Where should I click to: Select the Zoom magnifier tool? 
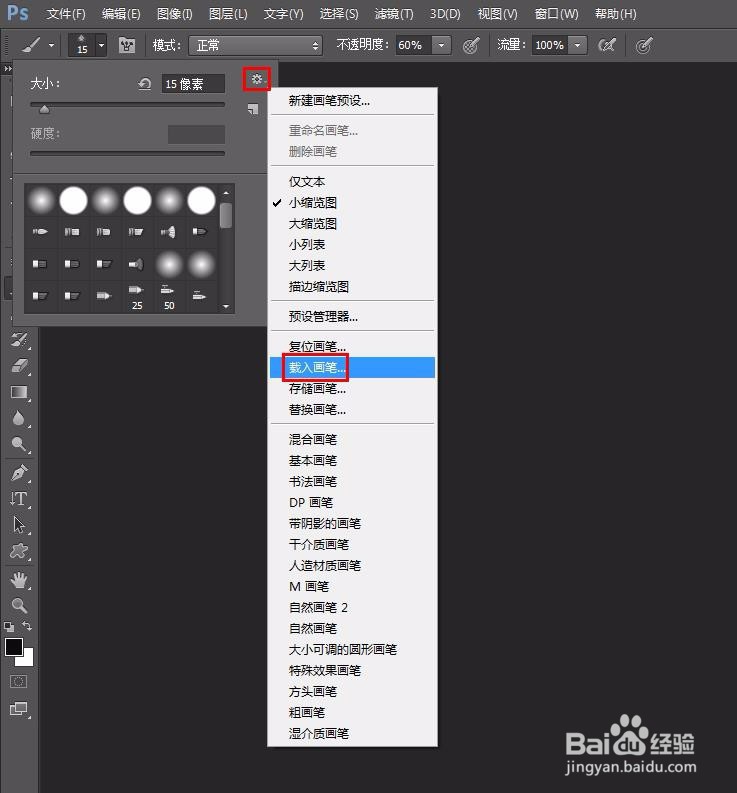[x=19, y=605]
